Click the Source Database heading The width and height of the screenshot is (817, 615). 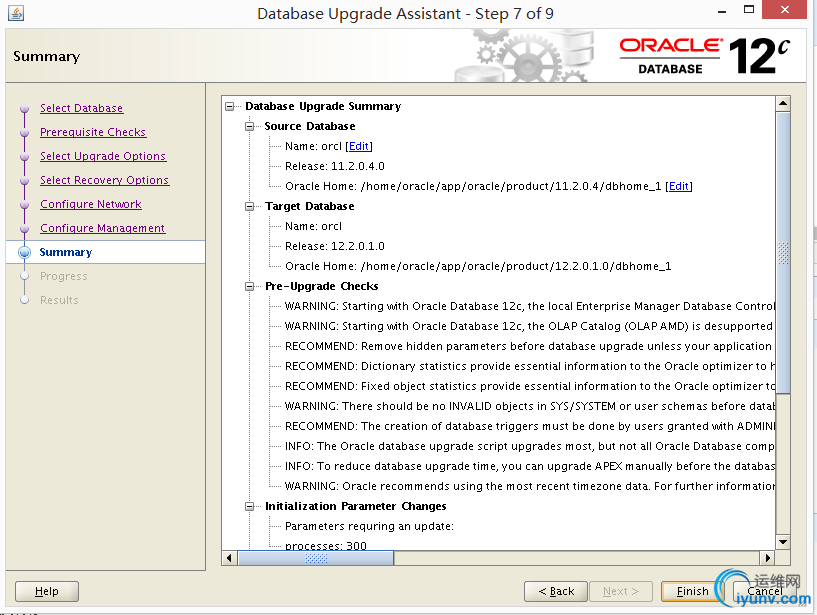coord(310,127)
